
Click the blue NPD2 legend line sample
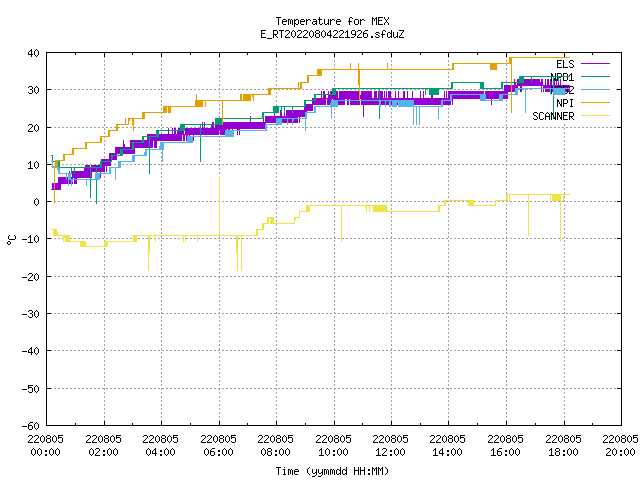tap(595, 89)
